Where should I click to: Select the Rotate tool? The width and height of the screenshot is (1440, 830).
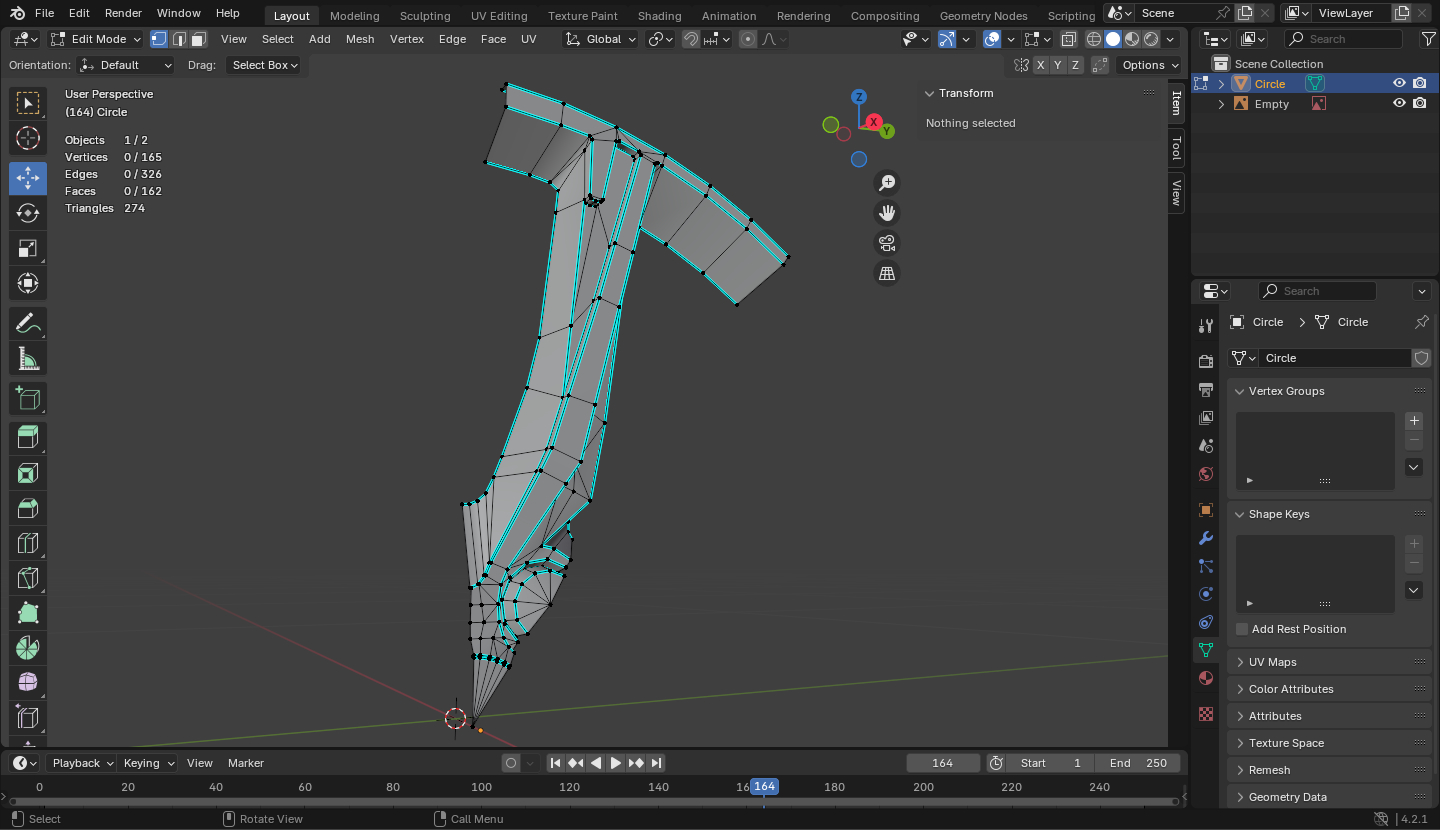click(28, 213)
